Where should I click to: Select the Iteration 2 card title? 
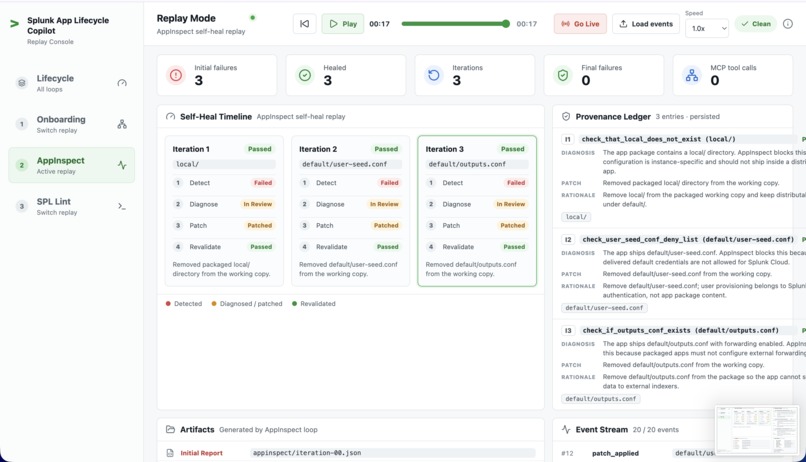click(318, 149)
